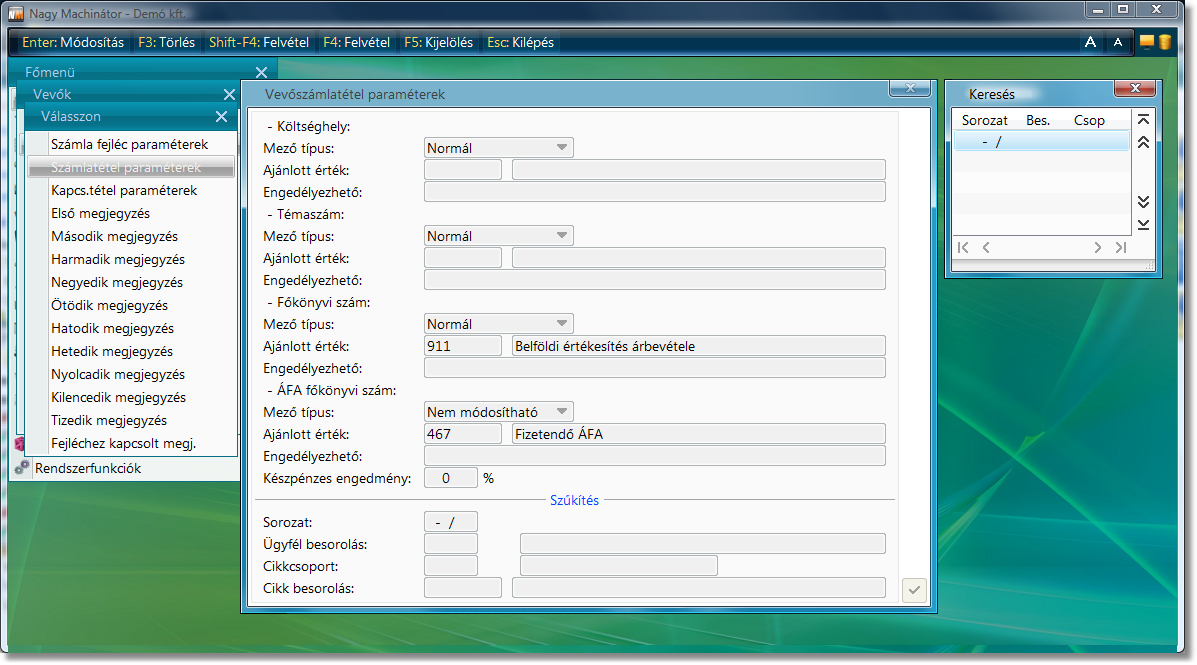Step left in Keresés navigator
The image size is (1197, 665).
click(986, 247)
